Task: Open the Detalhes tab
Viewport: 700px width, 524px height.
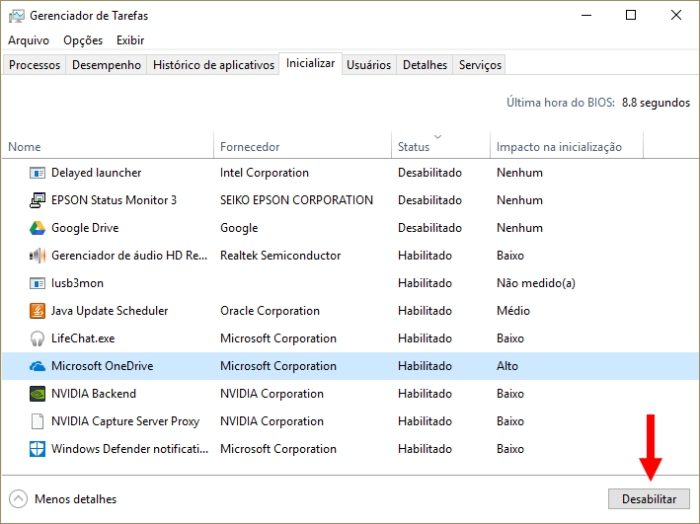Action: coord(425,65)
